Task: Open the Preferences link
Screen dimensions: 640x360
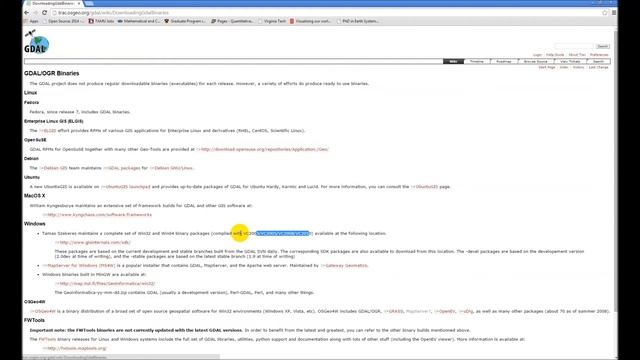Action: click(599, 55)
